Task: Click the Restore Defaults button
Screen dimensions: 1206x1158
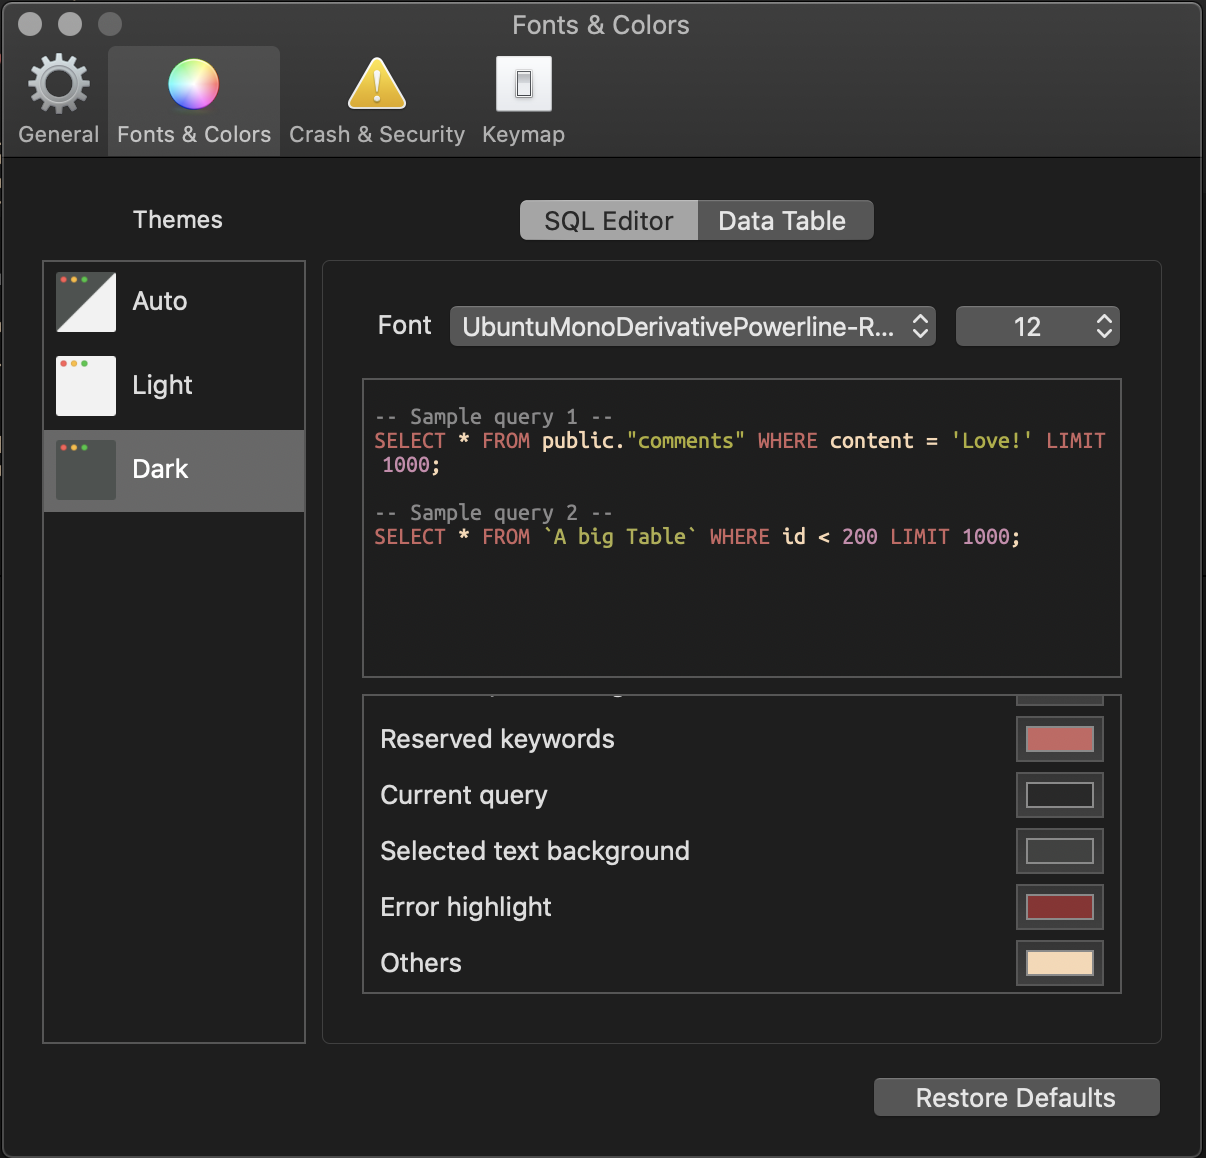Action: pyautogui.click(x=1016, y=1097)
